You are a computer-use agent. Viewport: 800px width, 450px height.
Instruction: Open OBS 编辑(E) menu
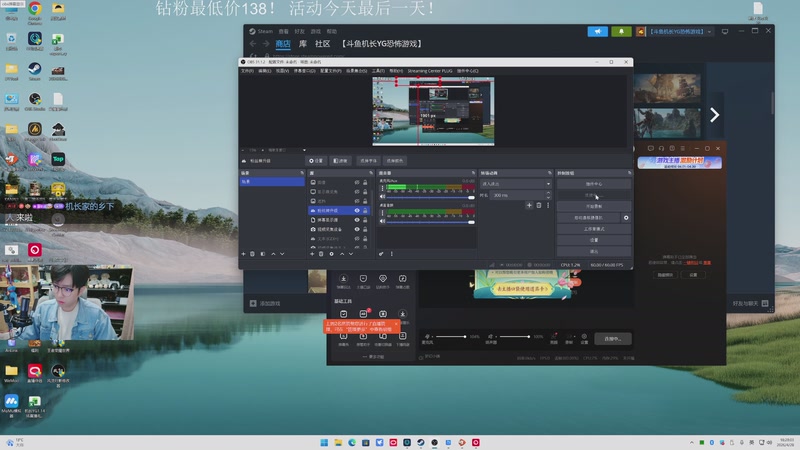(265, 71)
